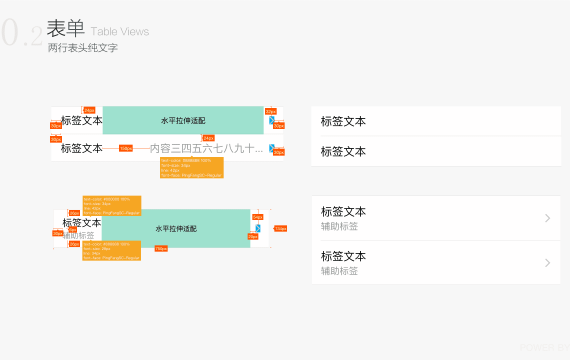Image resolution: width=570 pixels, height=360 pixels.
Task: Click blue arrow icon beside top green stretch block
Action: point(272,120)
